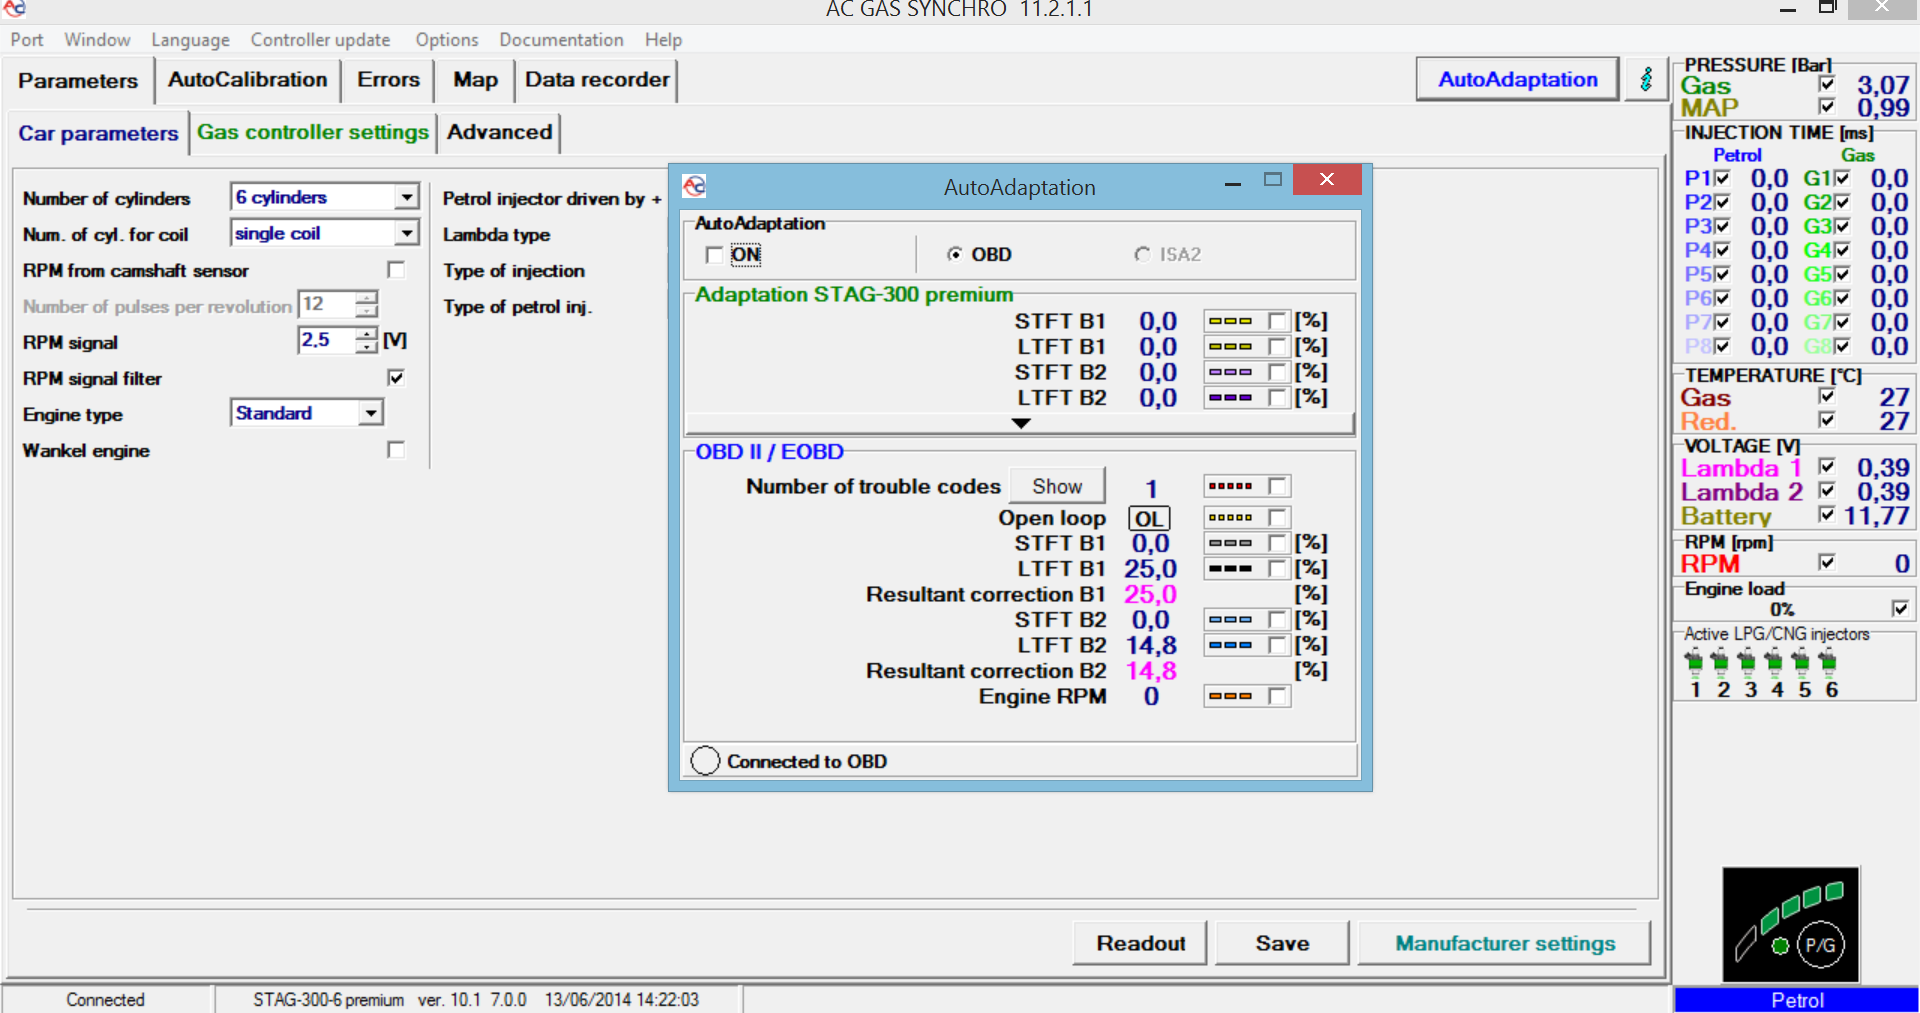The width and height of the screenshot is (1920, 1013).
Task: Click the AC logo in the main title bar
Action: (14, 8)
